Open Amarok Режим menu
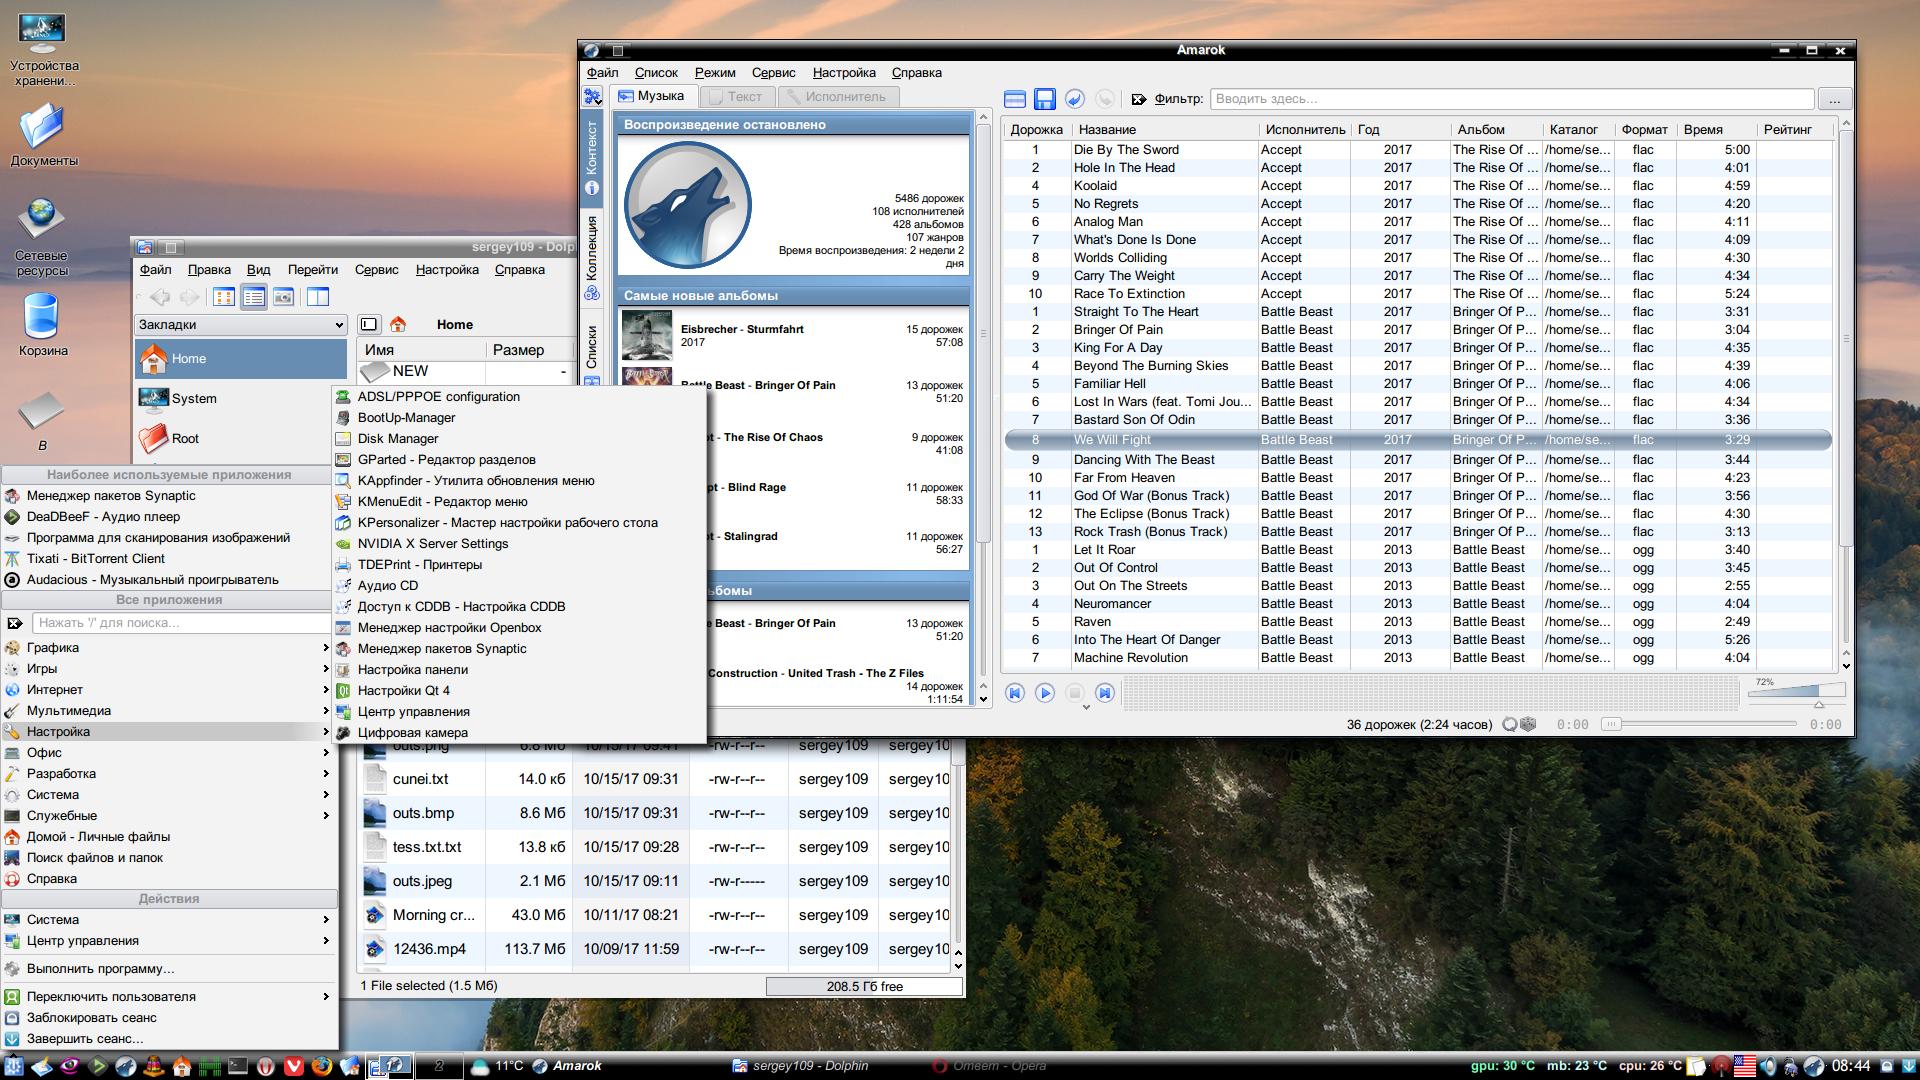This screenshot has height=1080, width=1920. (x=715, y=72)
